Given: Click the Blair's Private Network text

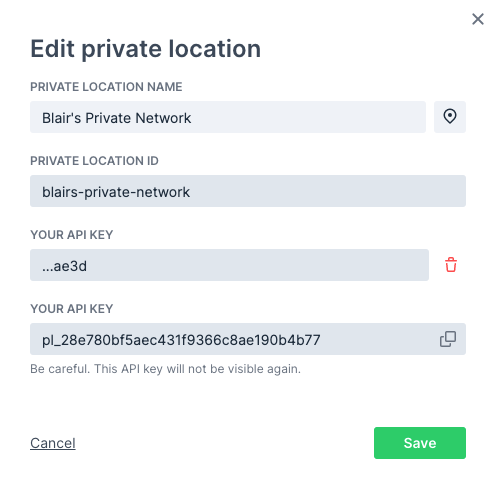Looking at the screenshot, I should point(116,118).
